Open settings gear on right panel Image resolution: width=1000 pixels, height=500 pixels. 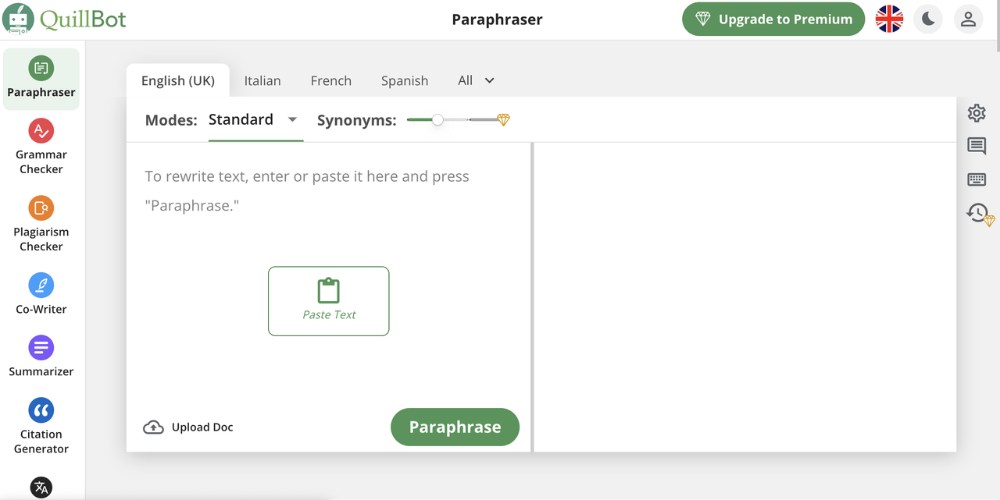[x=976, y=114]
